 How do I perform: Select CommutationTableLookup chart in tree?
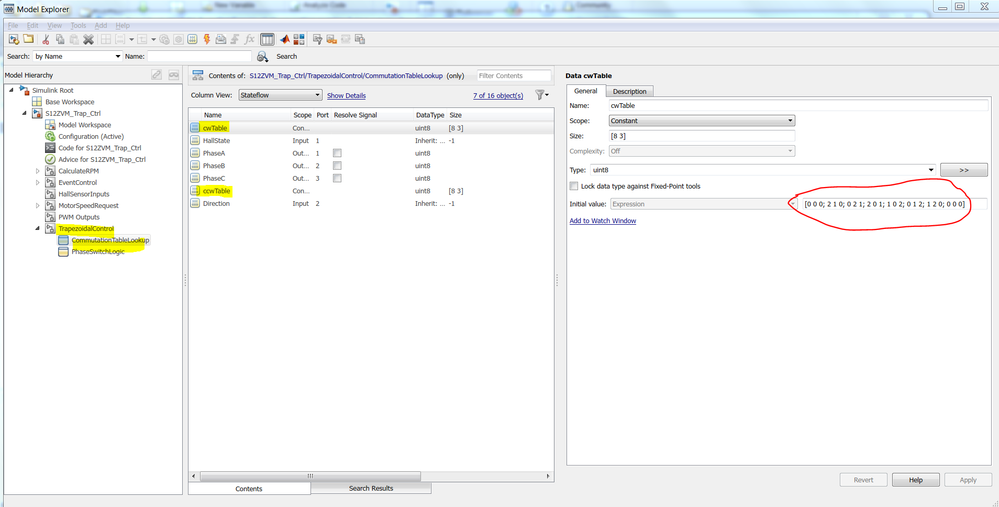pyautogui.click(x=110, y=240)
